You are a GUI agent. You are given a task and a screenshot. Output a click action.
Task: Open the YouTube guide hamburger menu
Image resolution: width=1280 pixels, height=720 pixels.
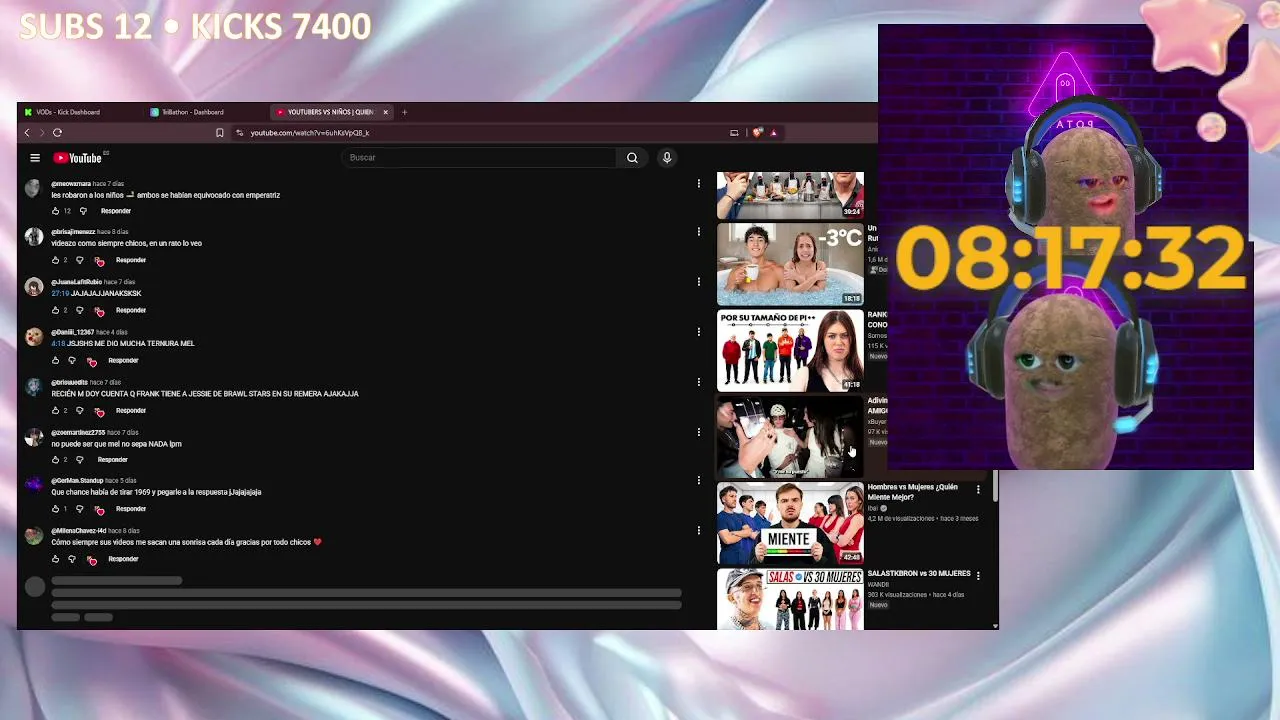click(x=35, y=158)
